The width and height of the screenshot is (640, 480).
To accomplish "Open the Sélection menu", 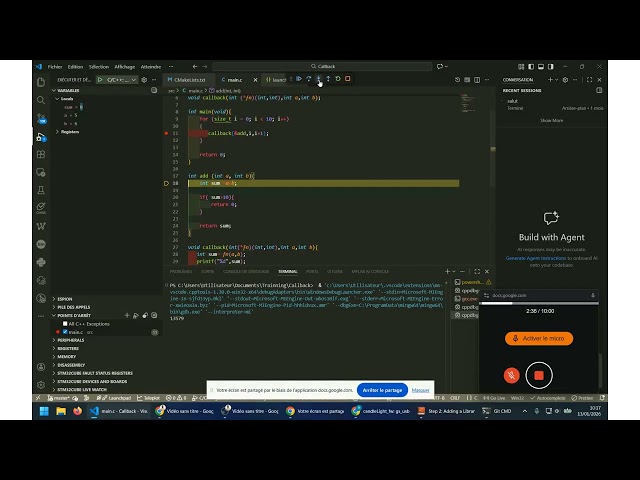I will [99, 67].
